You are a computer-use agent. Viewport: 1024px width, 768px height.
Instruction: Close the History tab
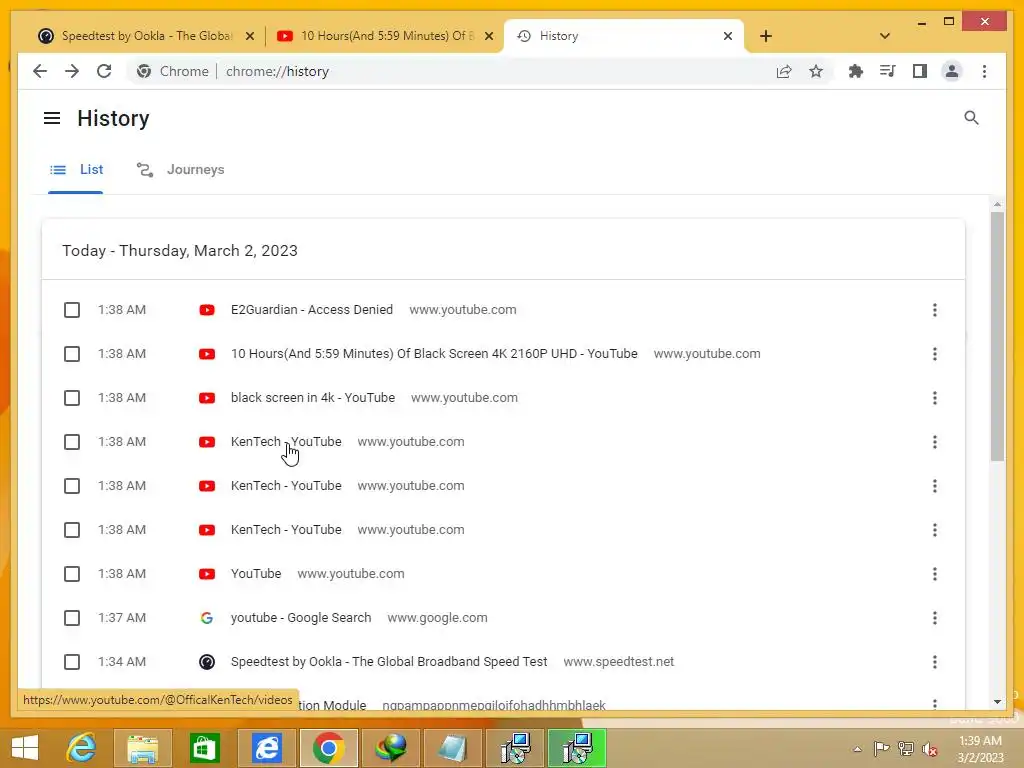pos(728,36)
